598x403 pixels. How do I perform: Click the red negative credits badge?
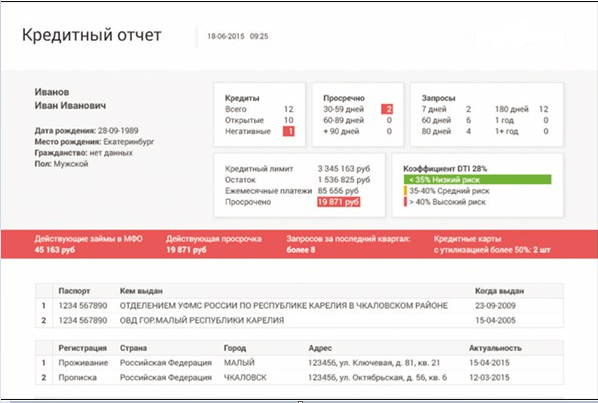[x=288, y=132]
